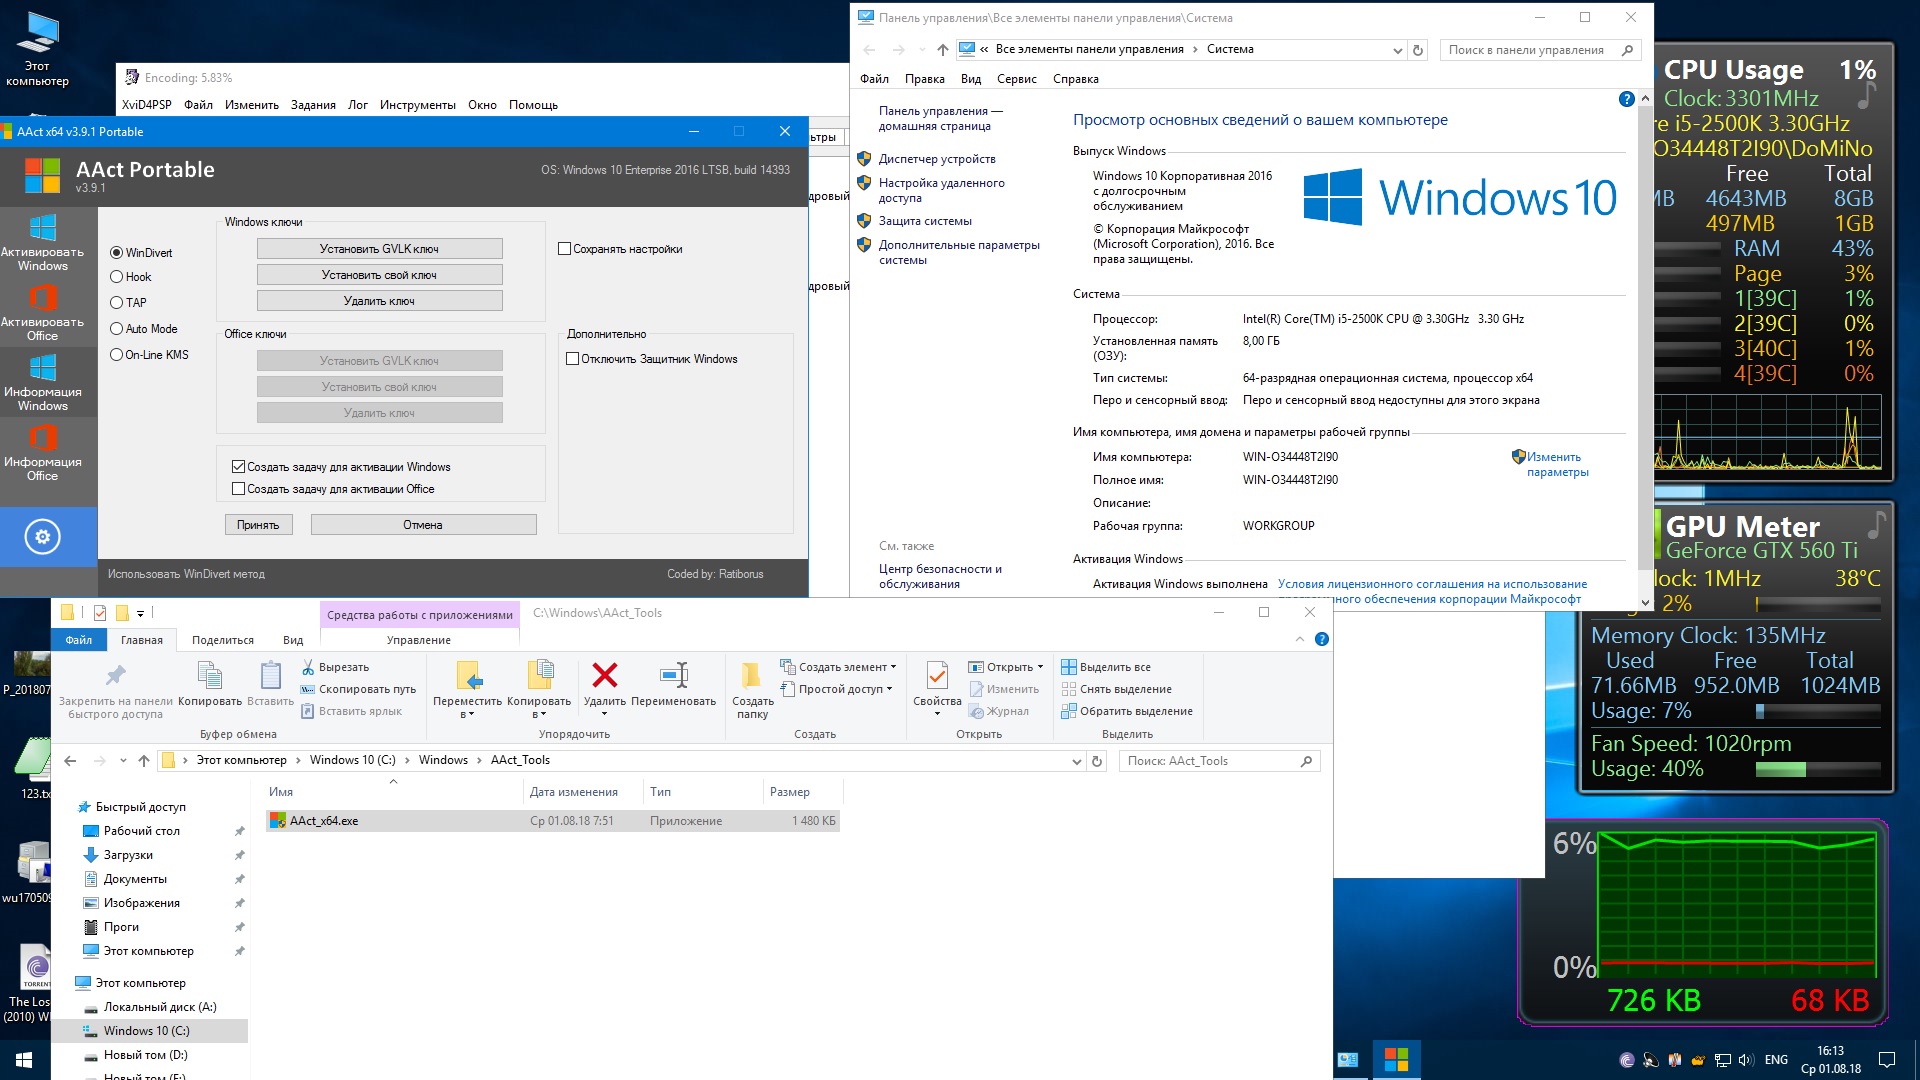Open Office information in AAct sidebar
The height and width of the screenshot is (1080, 1920).
tap(43, 453)
